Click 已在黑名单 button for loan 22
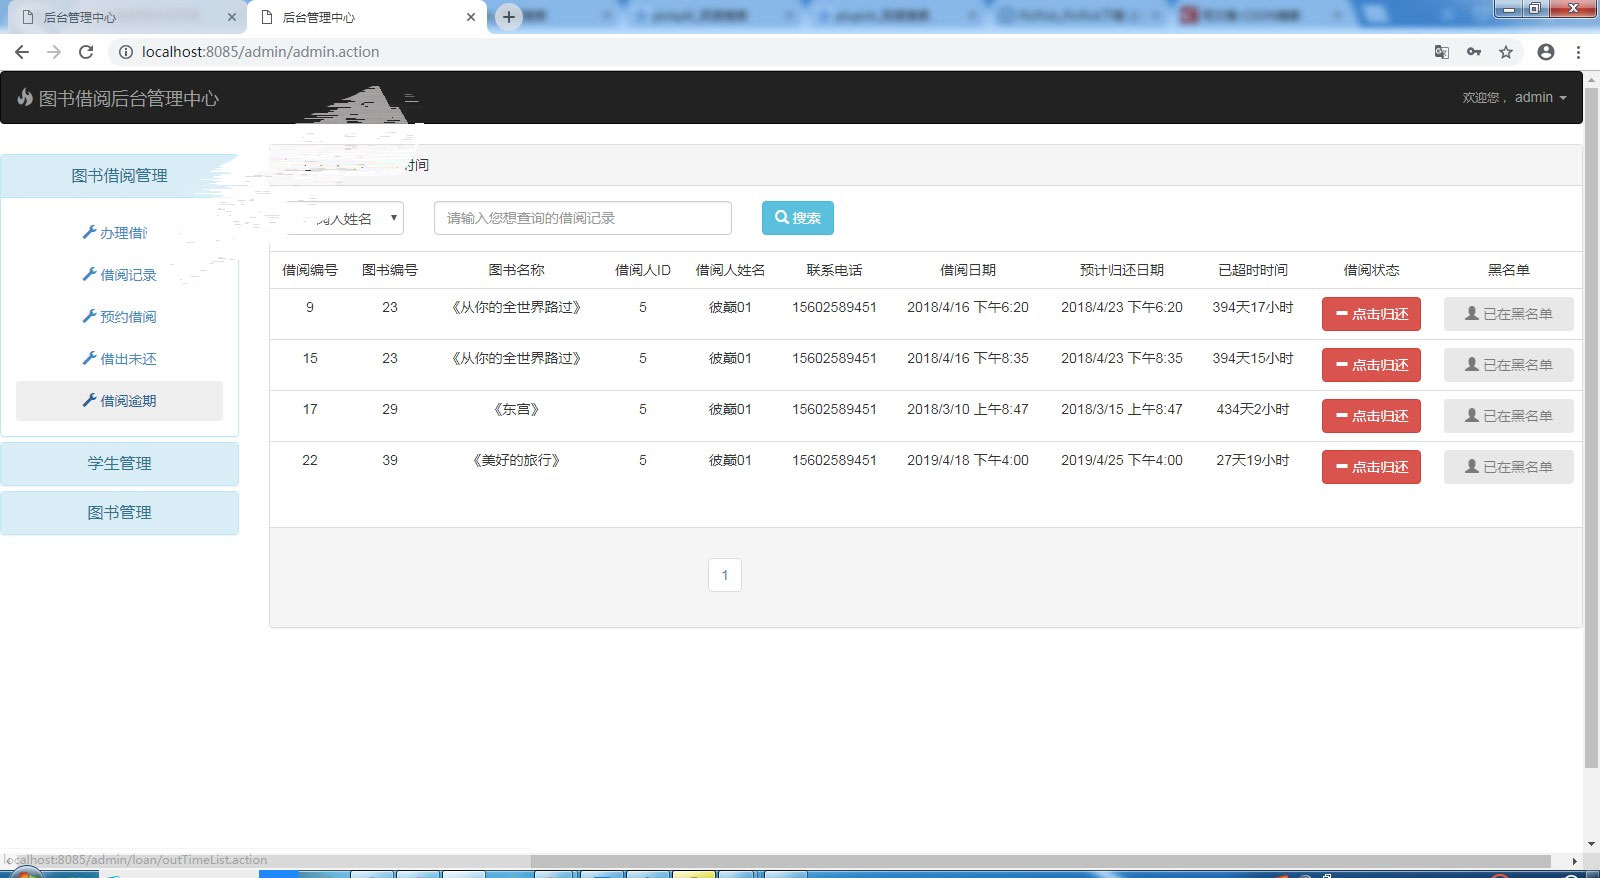This screenshot has width=1600, height=878. [x=1508, y=467]
